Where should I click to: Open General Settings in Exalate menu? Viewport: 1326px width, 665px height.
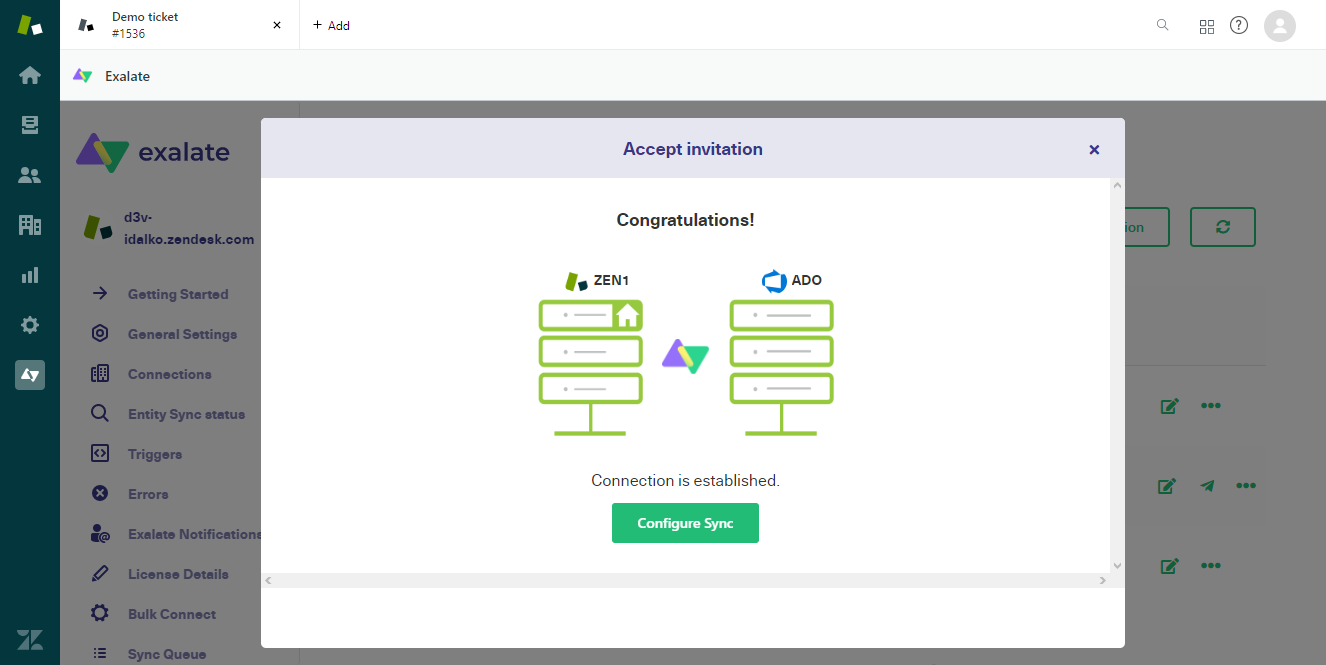[x=182, y=334]
